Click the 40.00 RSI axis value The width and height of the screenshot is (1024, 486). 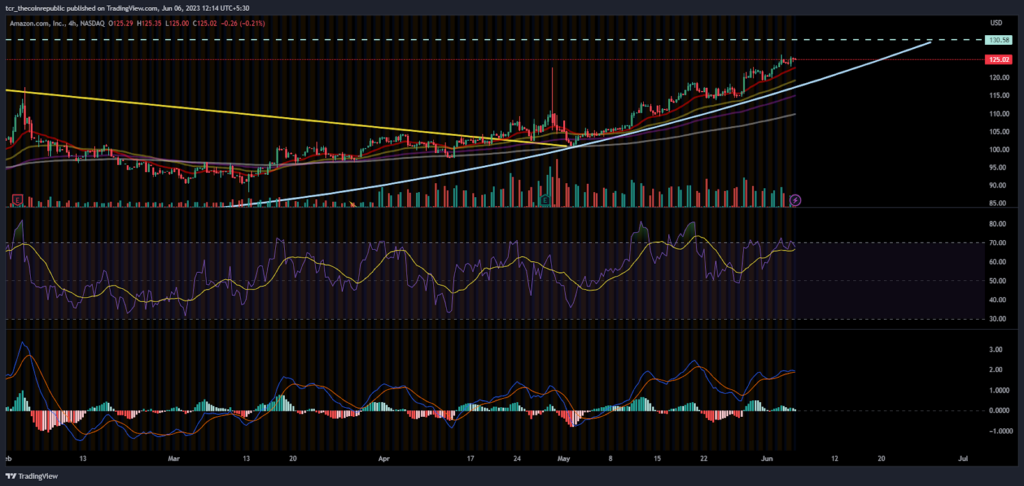click(1000, 300)
